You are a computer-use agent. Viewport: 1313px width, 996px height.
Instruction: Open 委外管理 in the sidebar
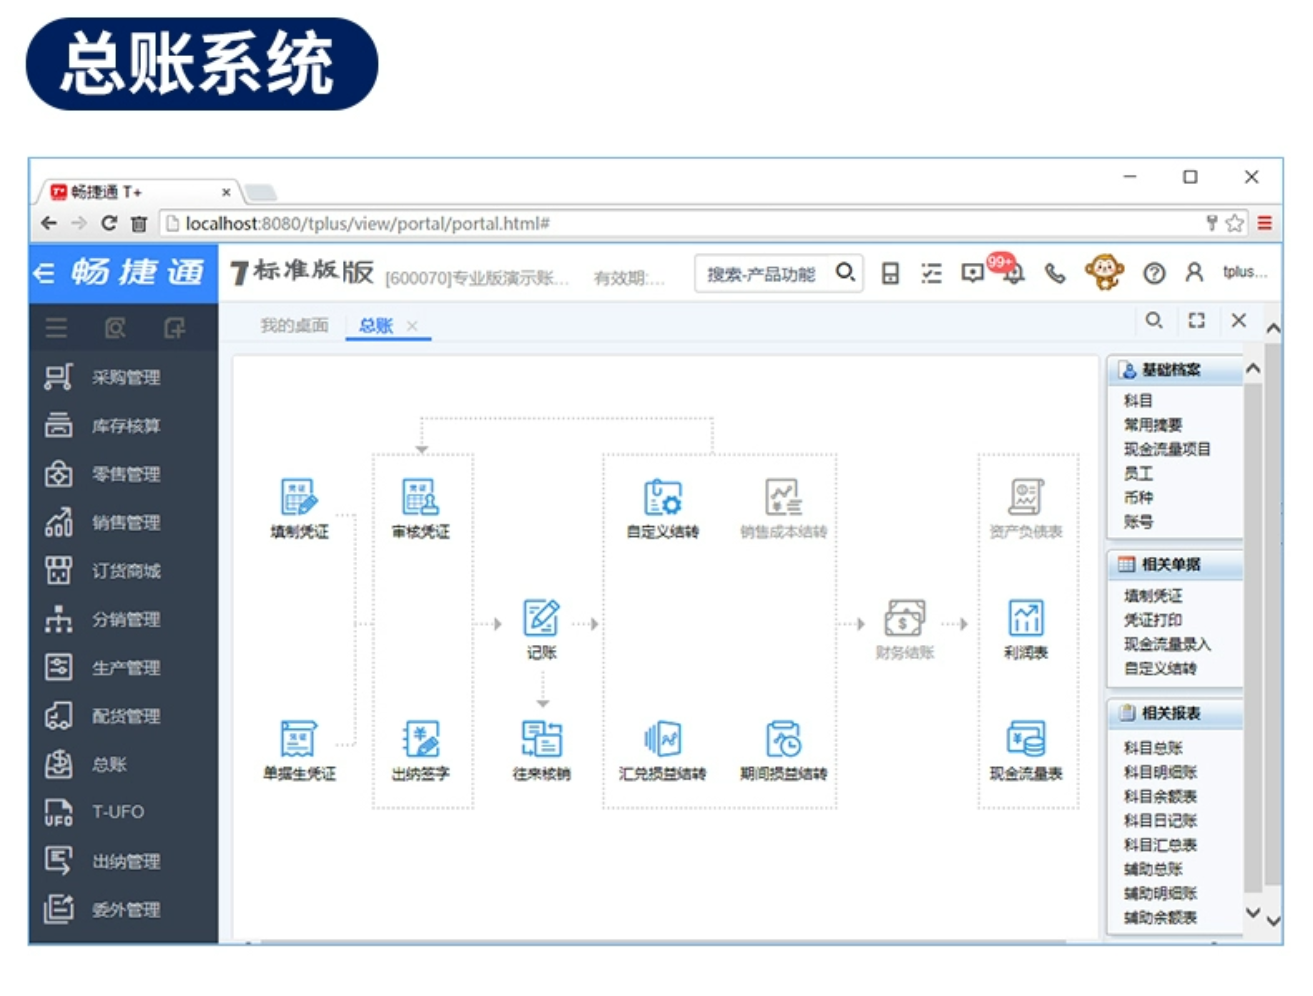(124, 909)
